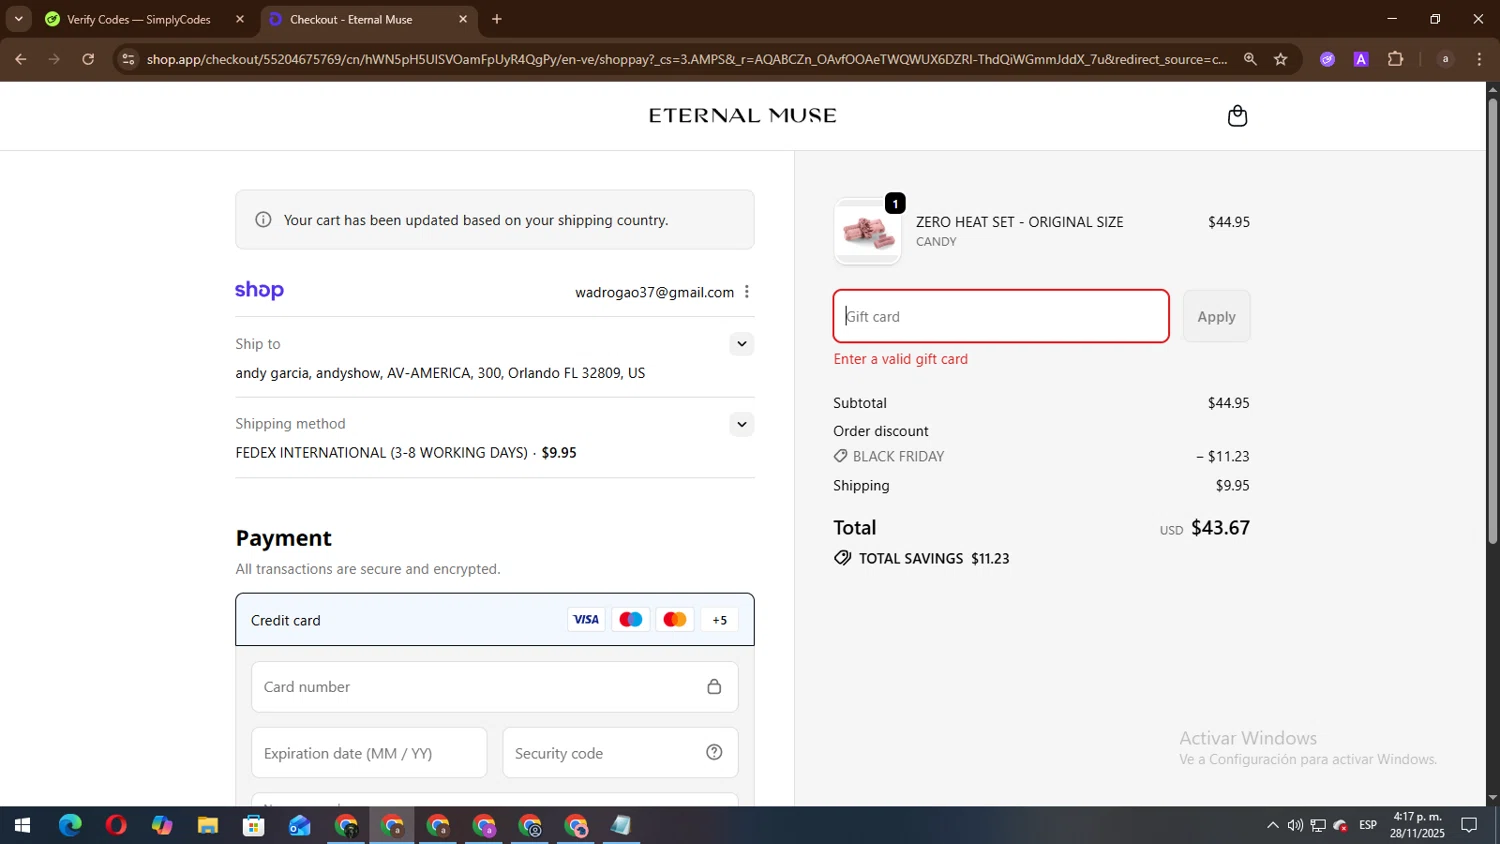Expand the Shipping method section
1500x844 pixels.
click(741, 424)
